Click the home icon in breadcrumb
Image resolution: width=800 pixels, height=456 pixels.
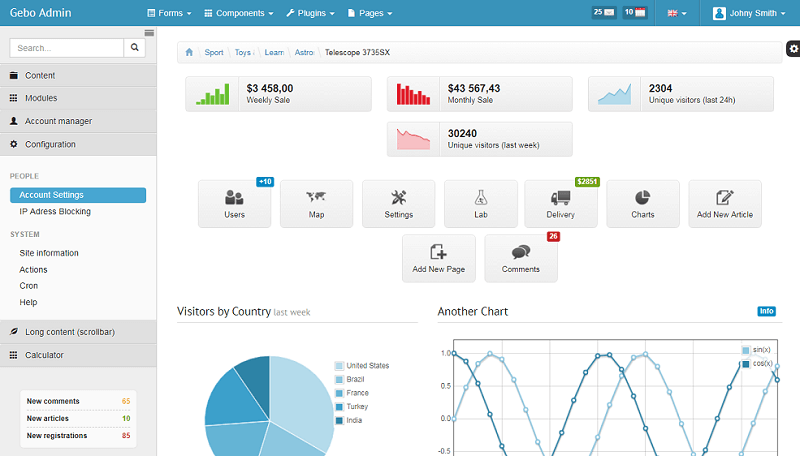click(x=189, y=52)
